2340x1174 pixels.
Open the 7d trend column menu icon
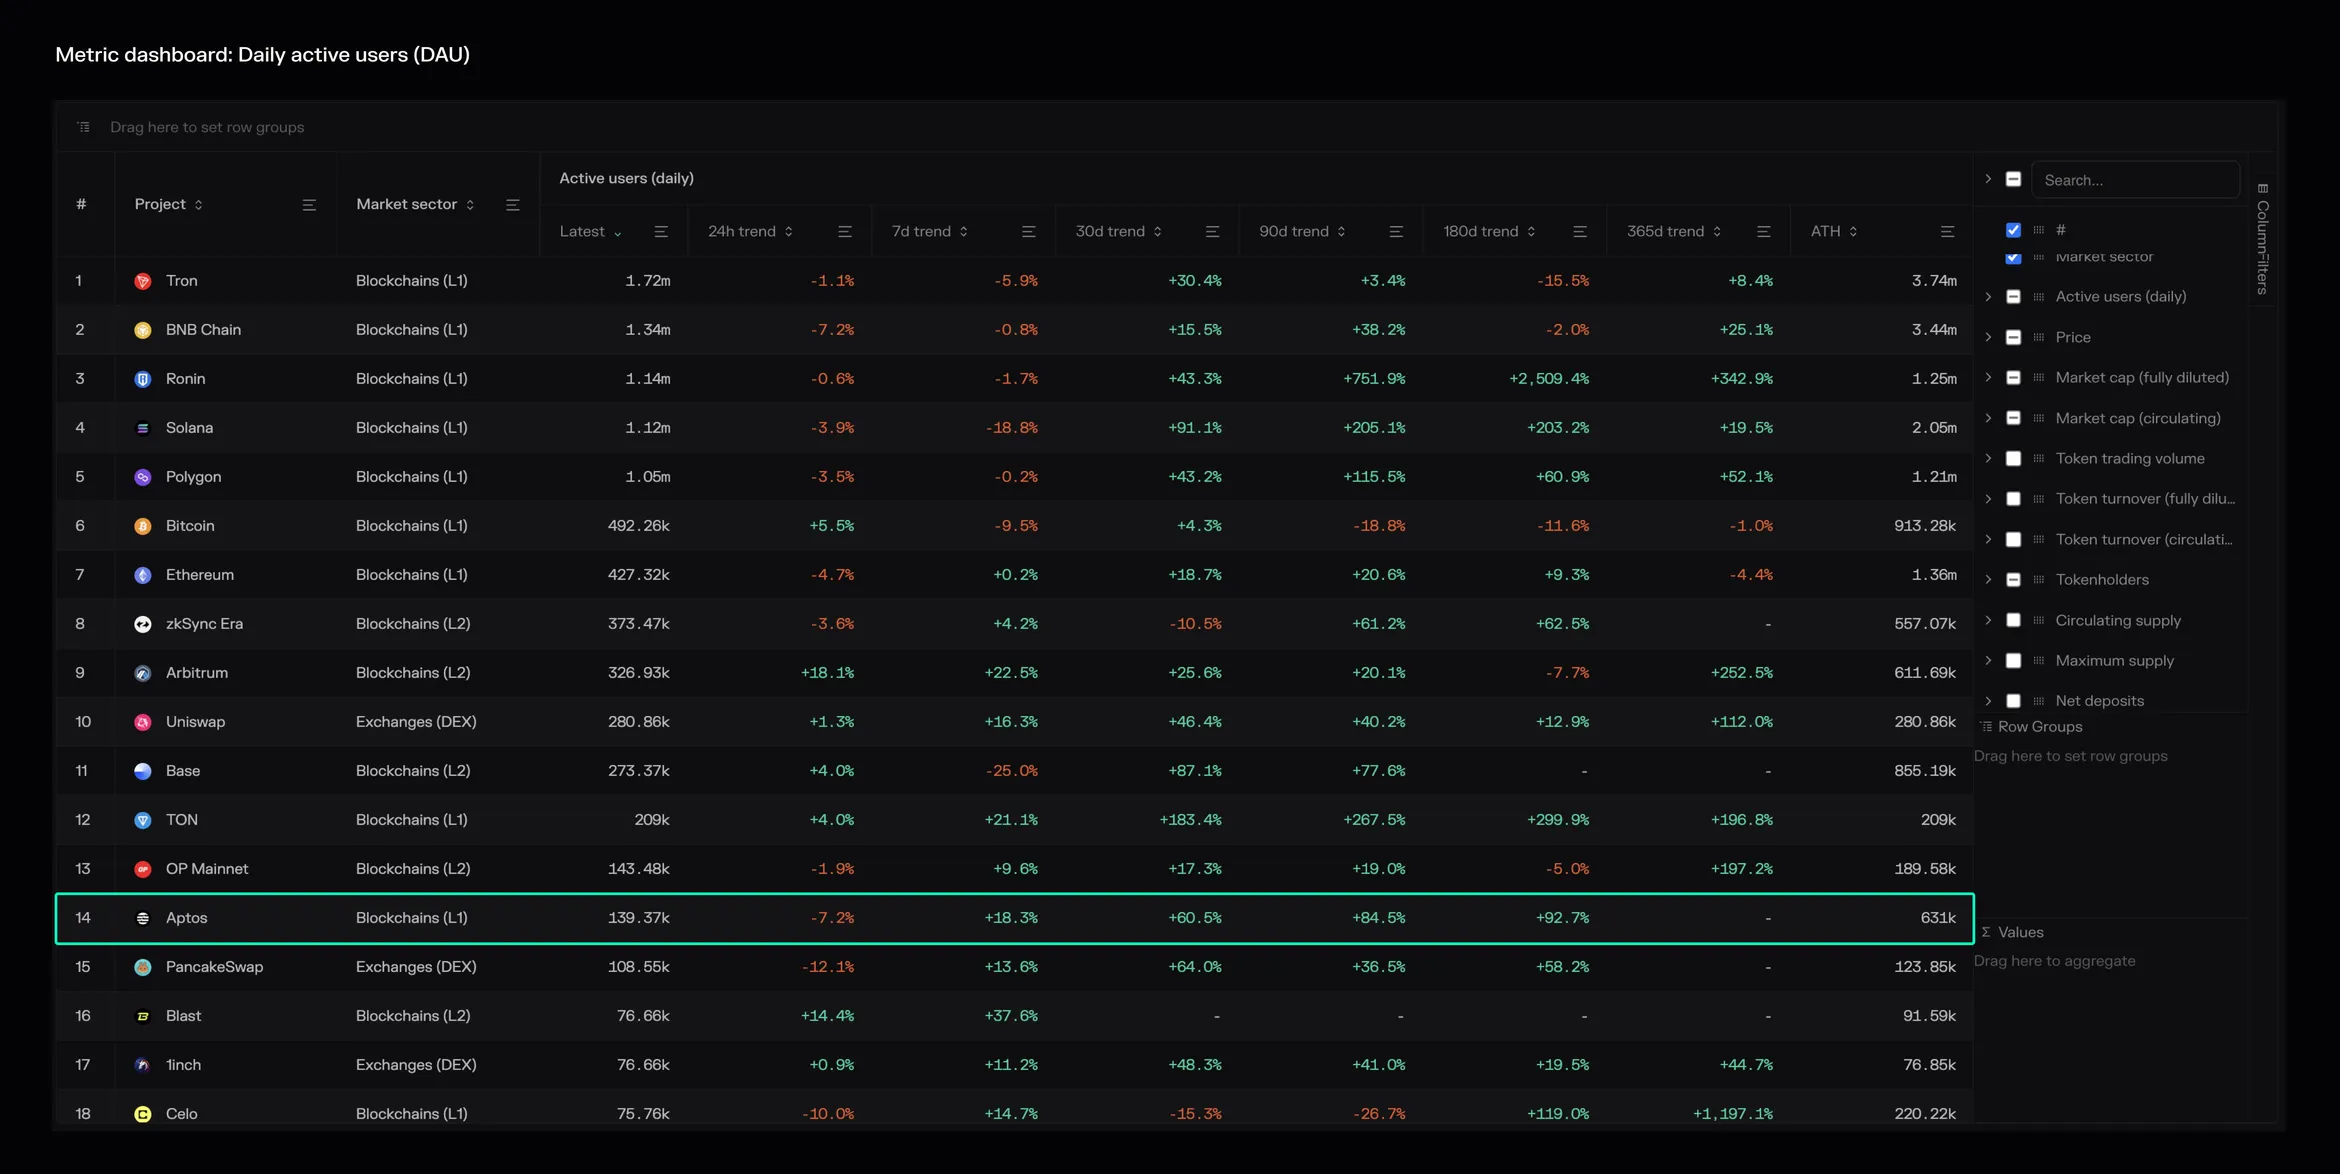[1028, 231]
